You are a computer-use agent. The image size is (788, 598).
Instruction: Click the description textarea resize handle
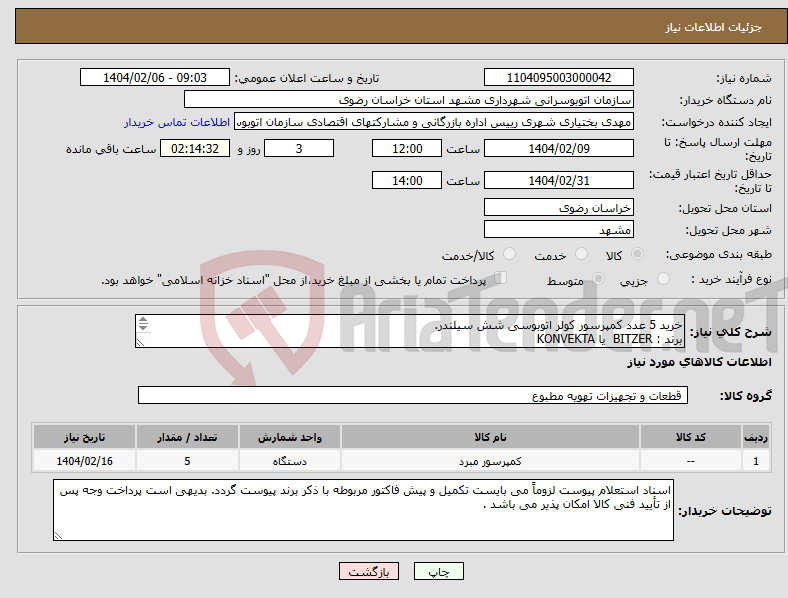(140, 343)
